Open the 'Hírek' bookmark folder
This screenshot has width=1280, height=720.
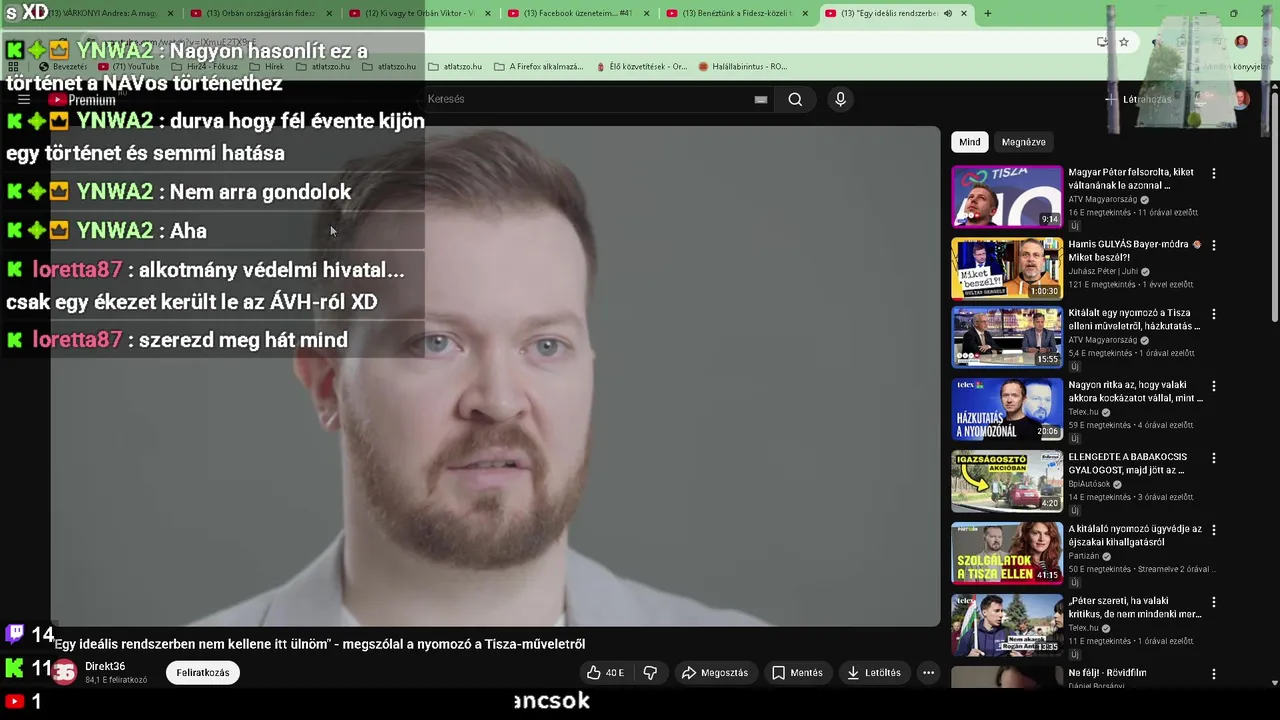pyautogui.click(x=266, y=67)
